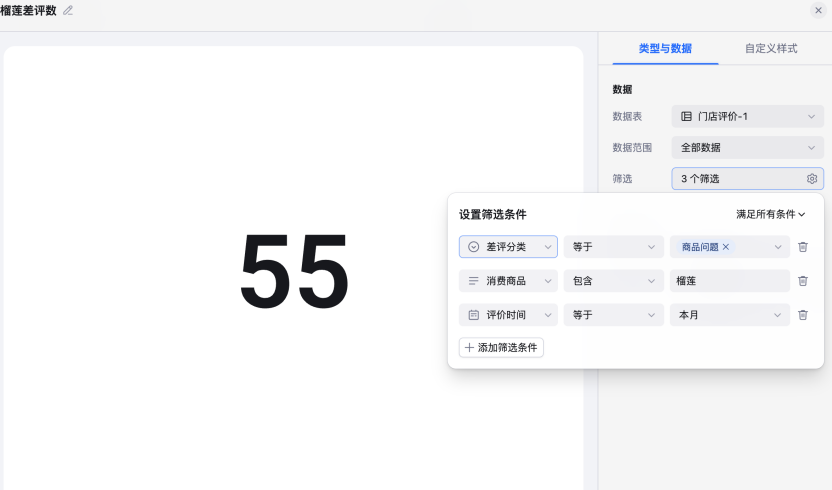This screenshot has height=490, width=832.
Task: Delete the 消费商品 filter condition
Action: point(803,281)
